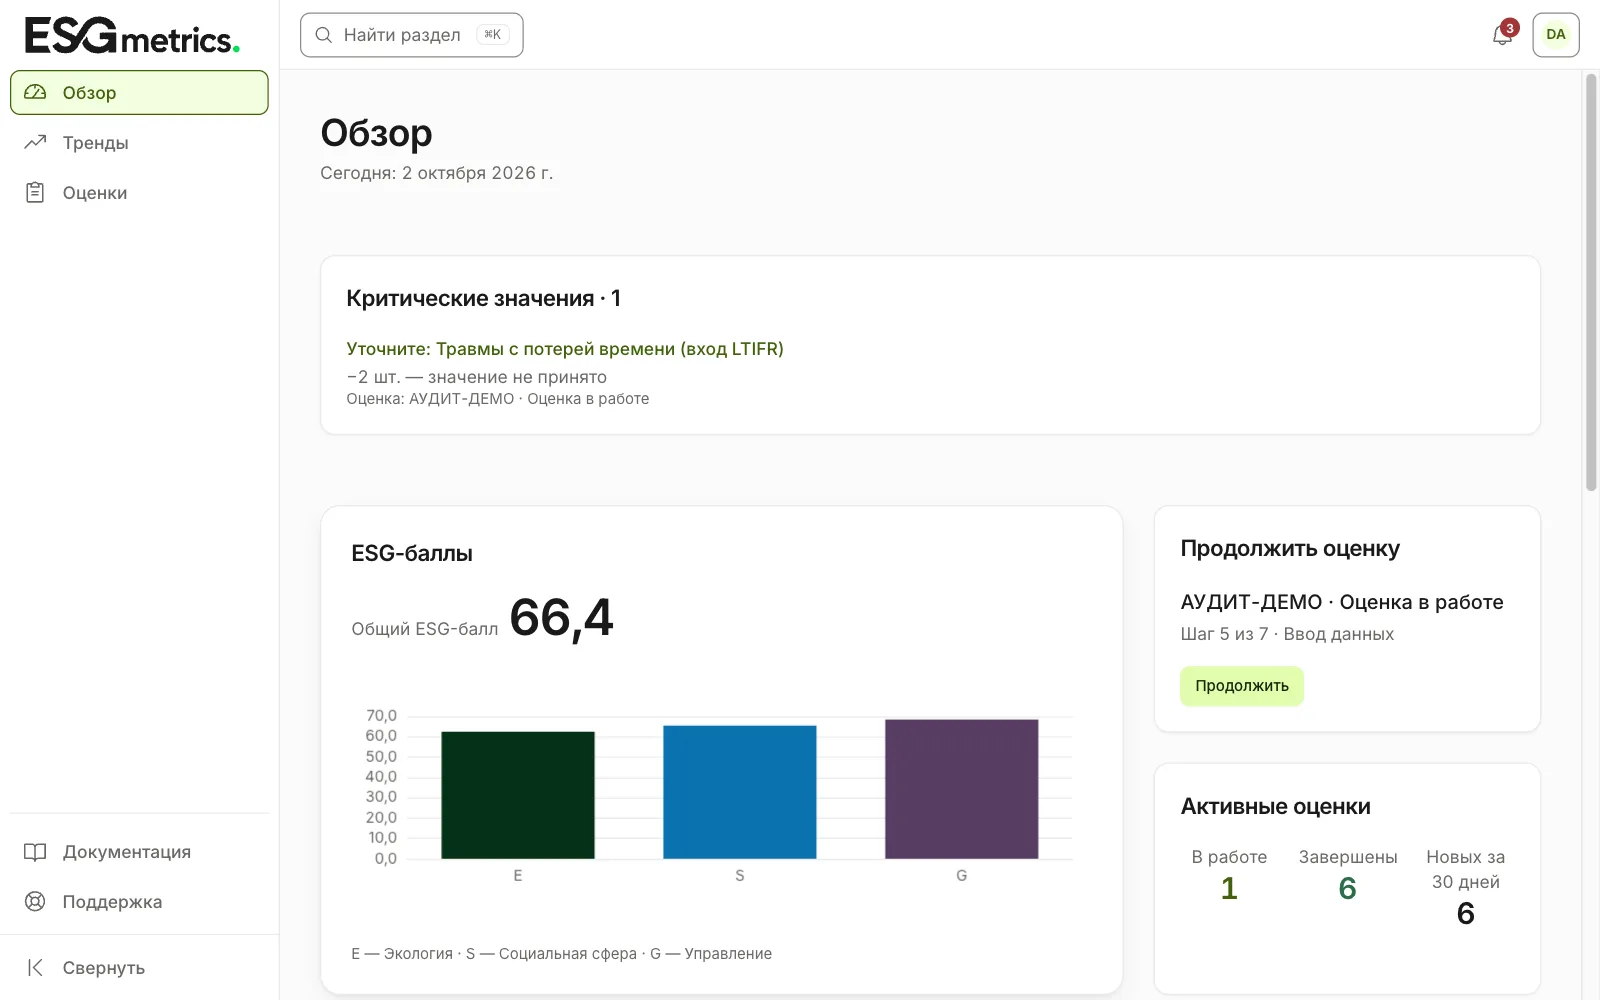Click the Тренды trend arrow icon
The height and width of the screenshot is (1000, 1600).
pyautogui.click(x=35, y=142)
